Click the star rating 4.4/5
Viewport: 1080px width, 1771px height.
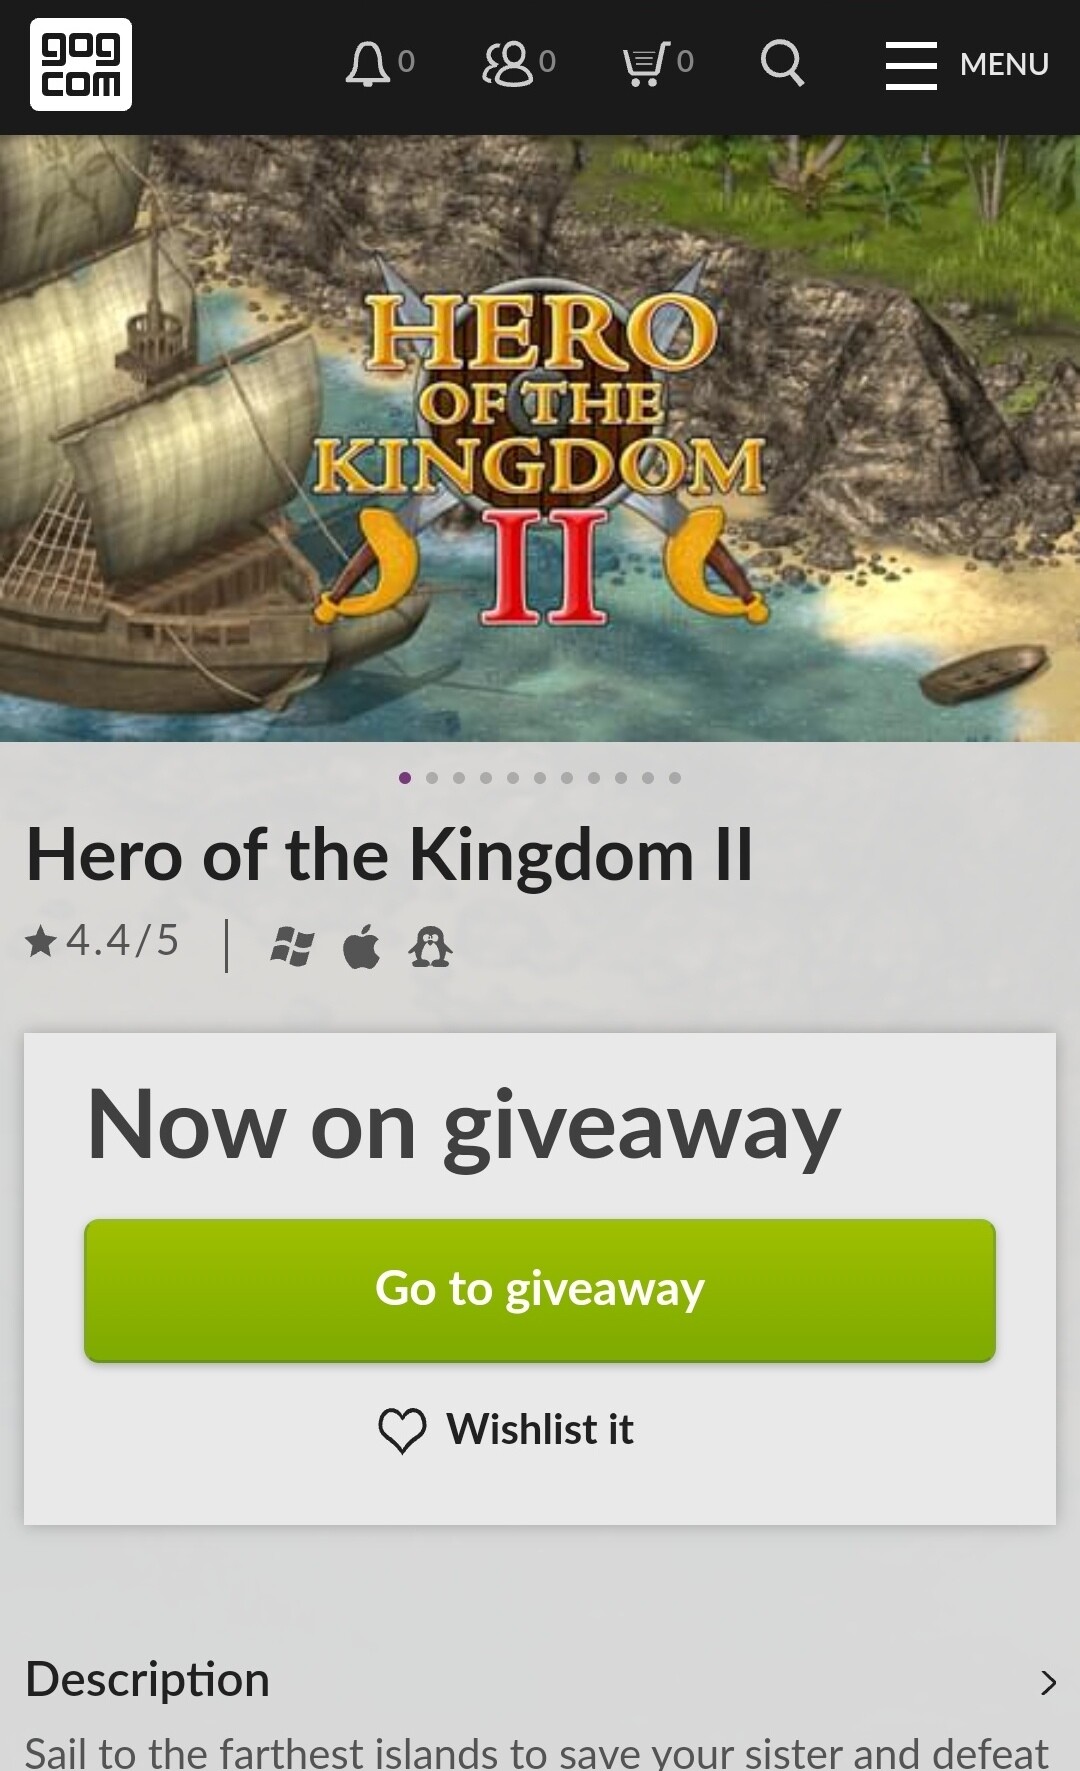(x=102, y=941)
